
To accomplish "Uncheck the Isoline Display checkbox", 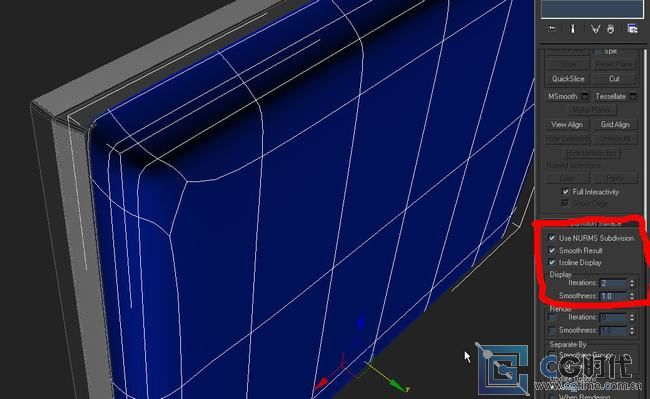I will [x=552, y=263].
